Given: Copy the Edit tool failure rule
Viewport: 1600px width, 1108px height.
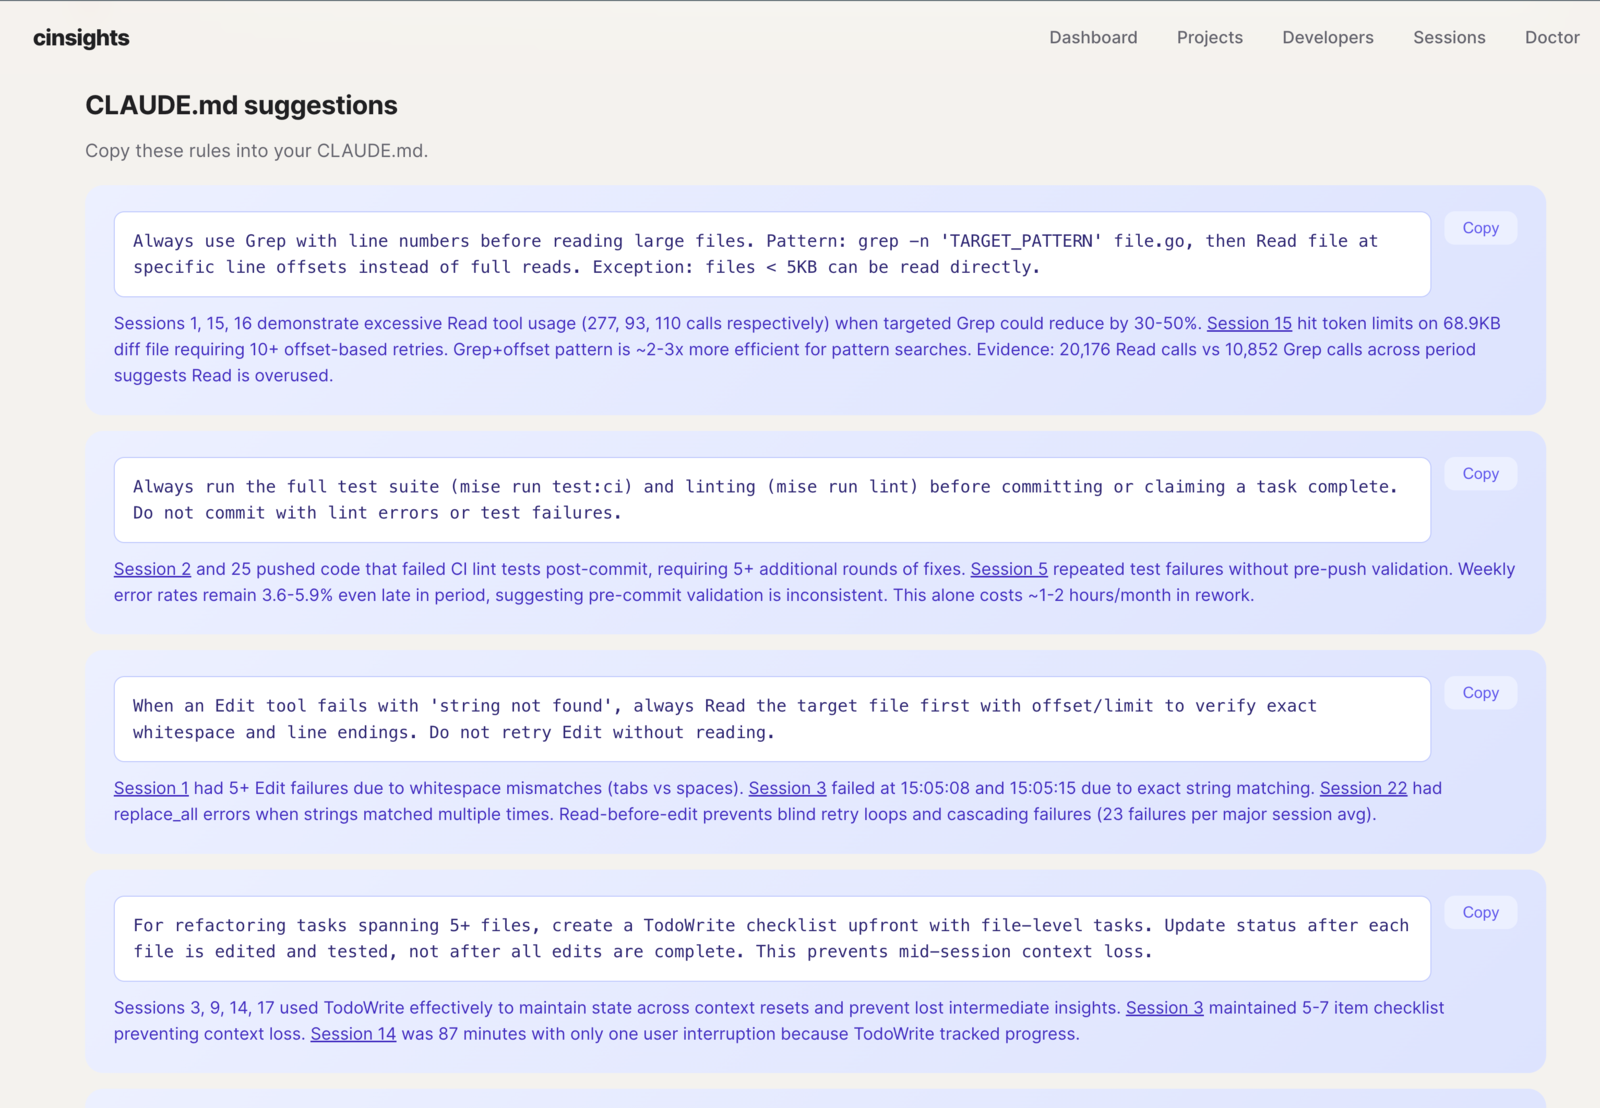Looking at the screenshot, I should 1480,692.
